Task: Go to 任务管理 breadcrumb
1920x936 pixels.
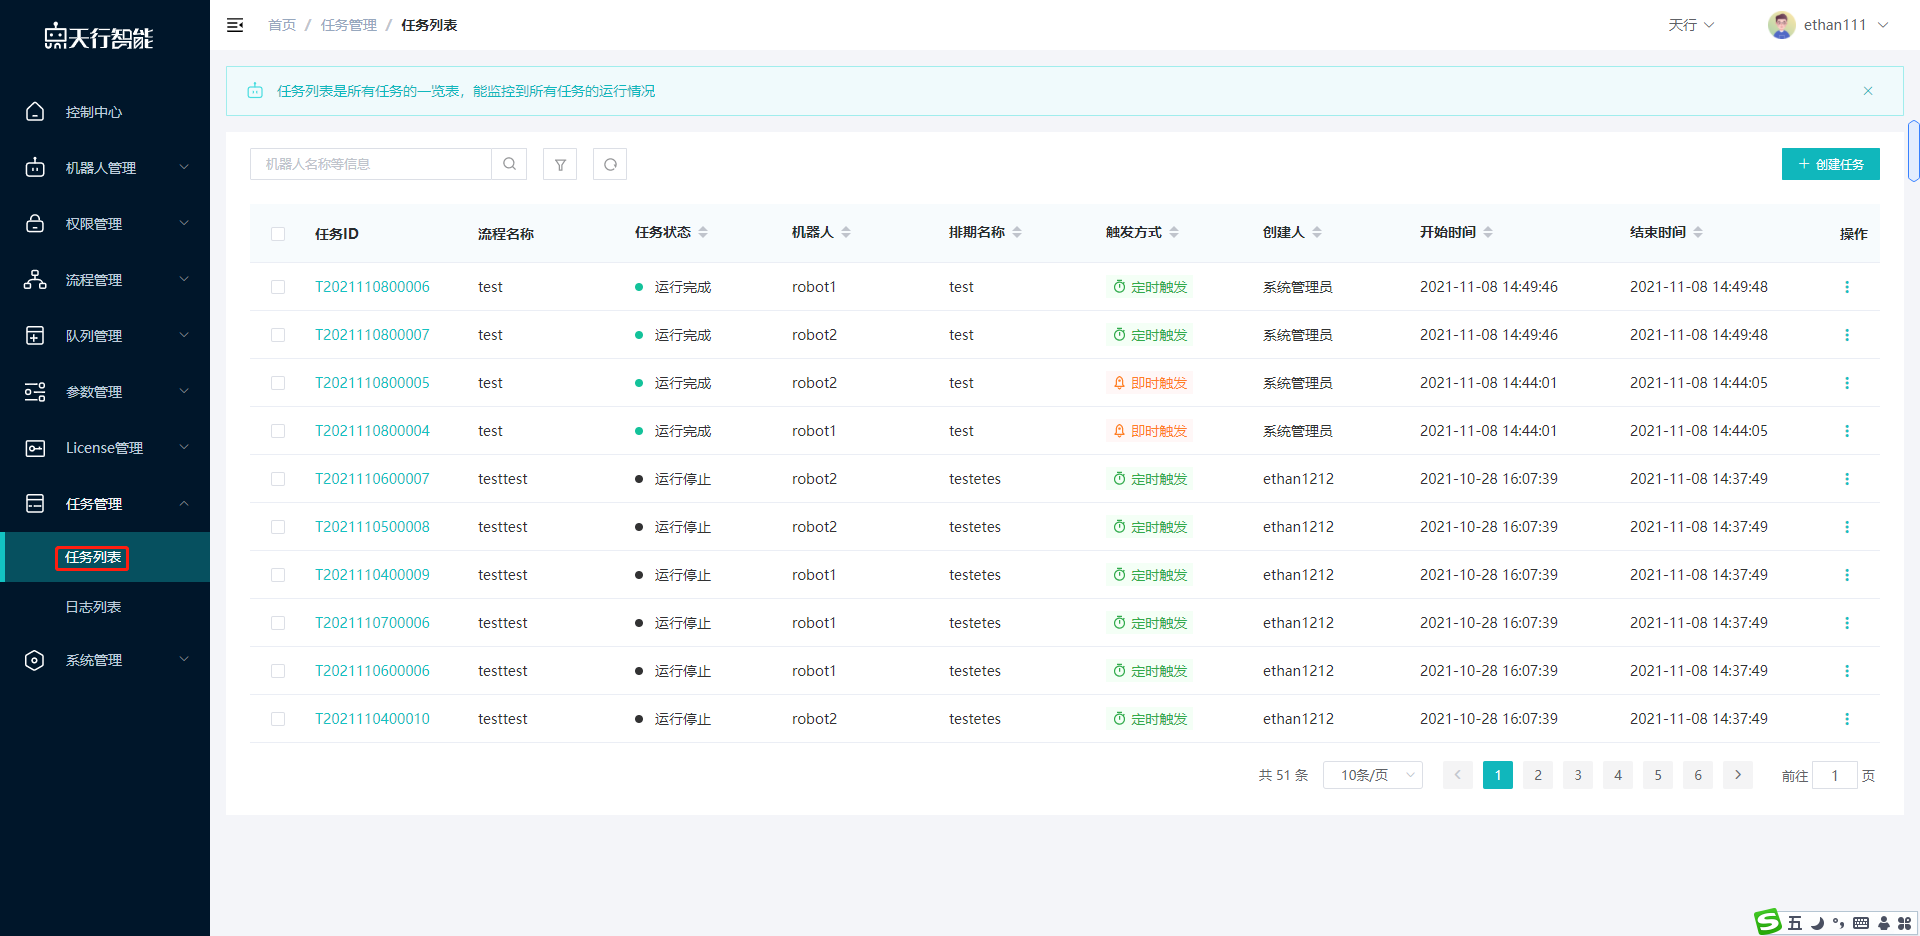Action: (349, 25)
